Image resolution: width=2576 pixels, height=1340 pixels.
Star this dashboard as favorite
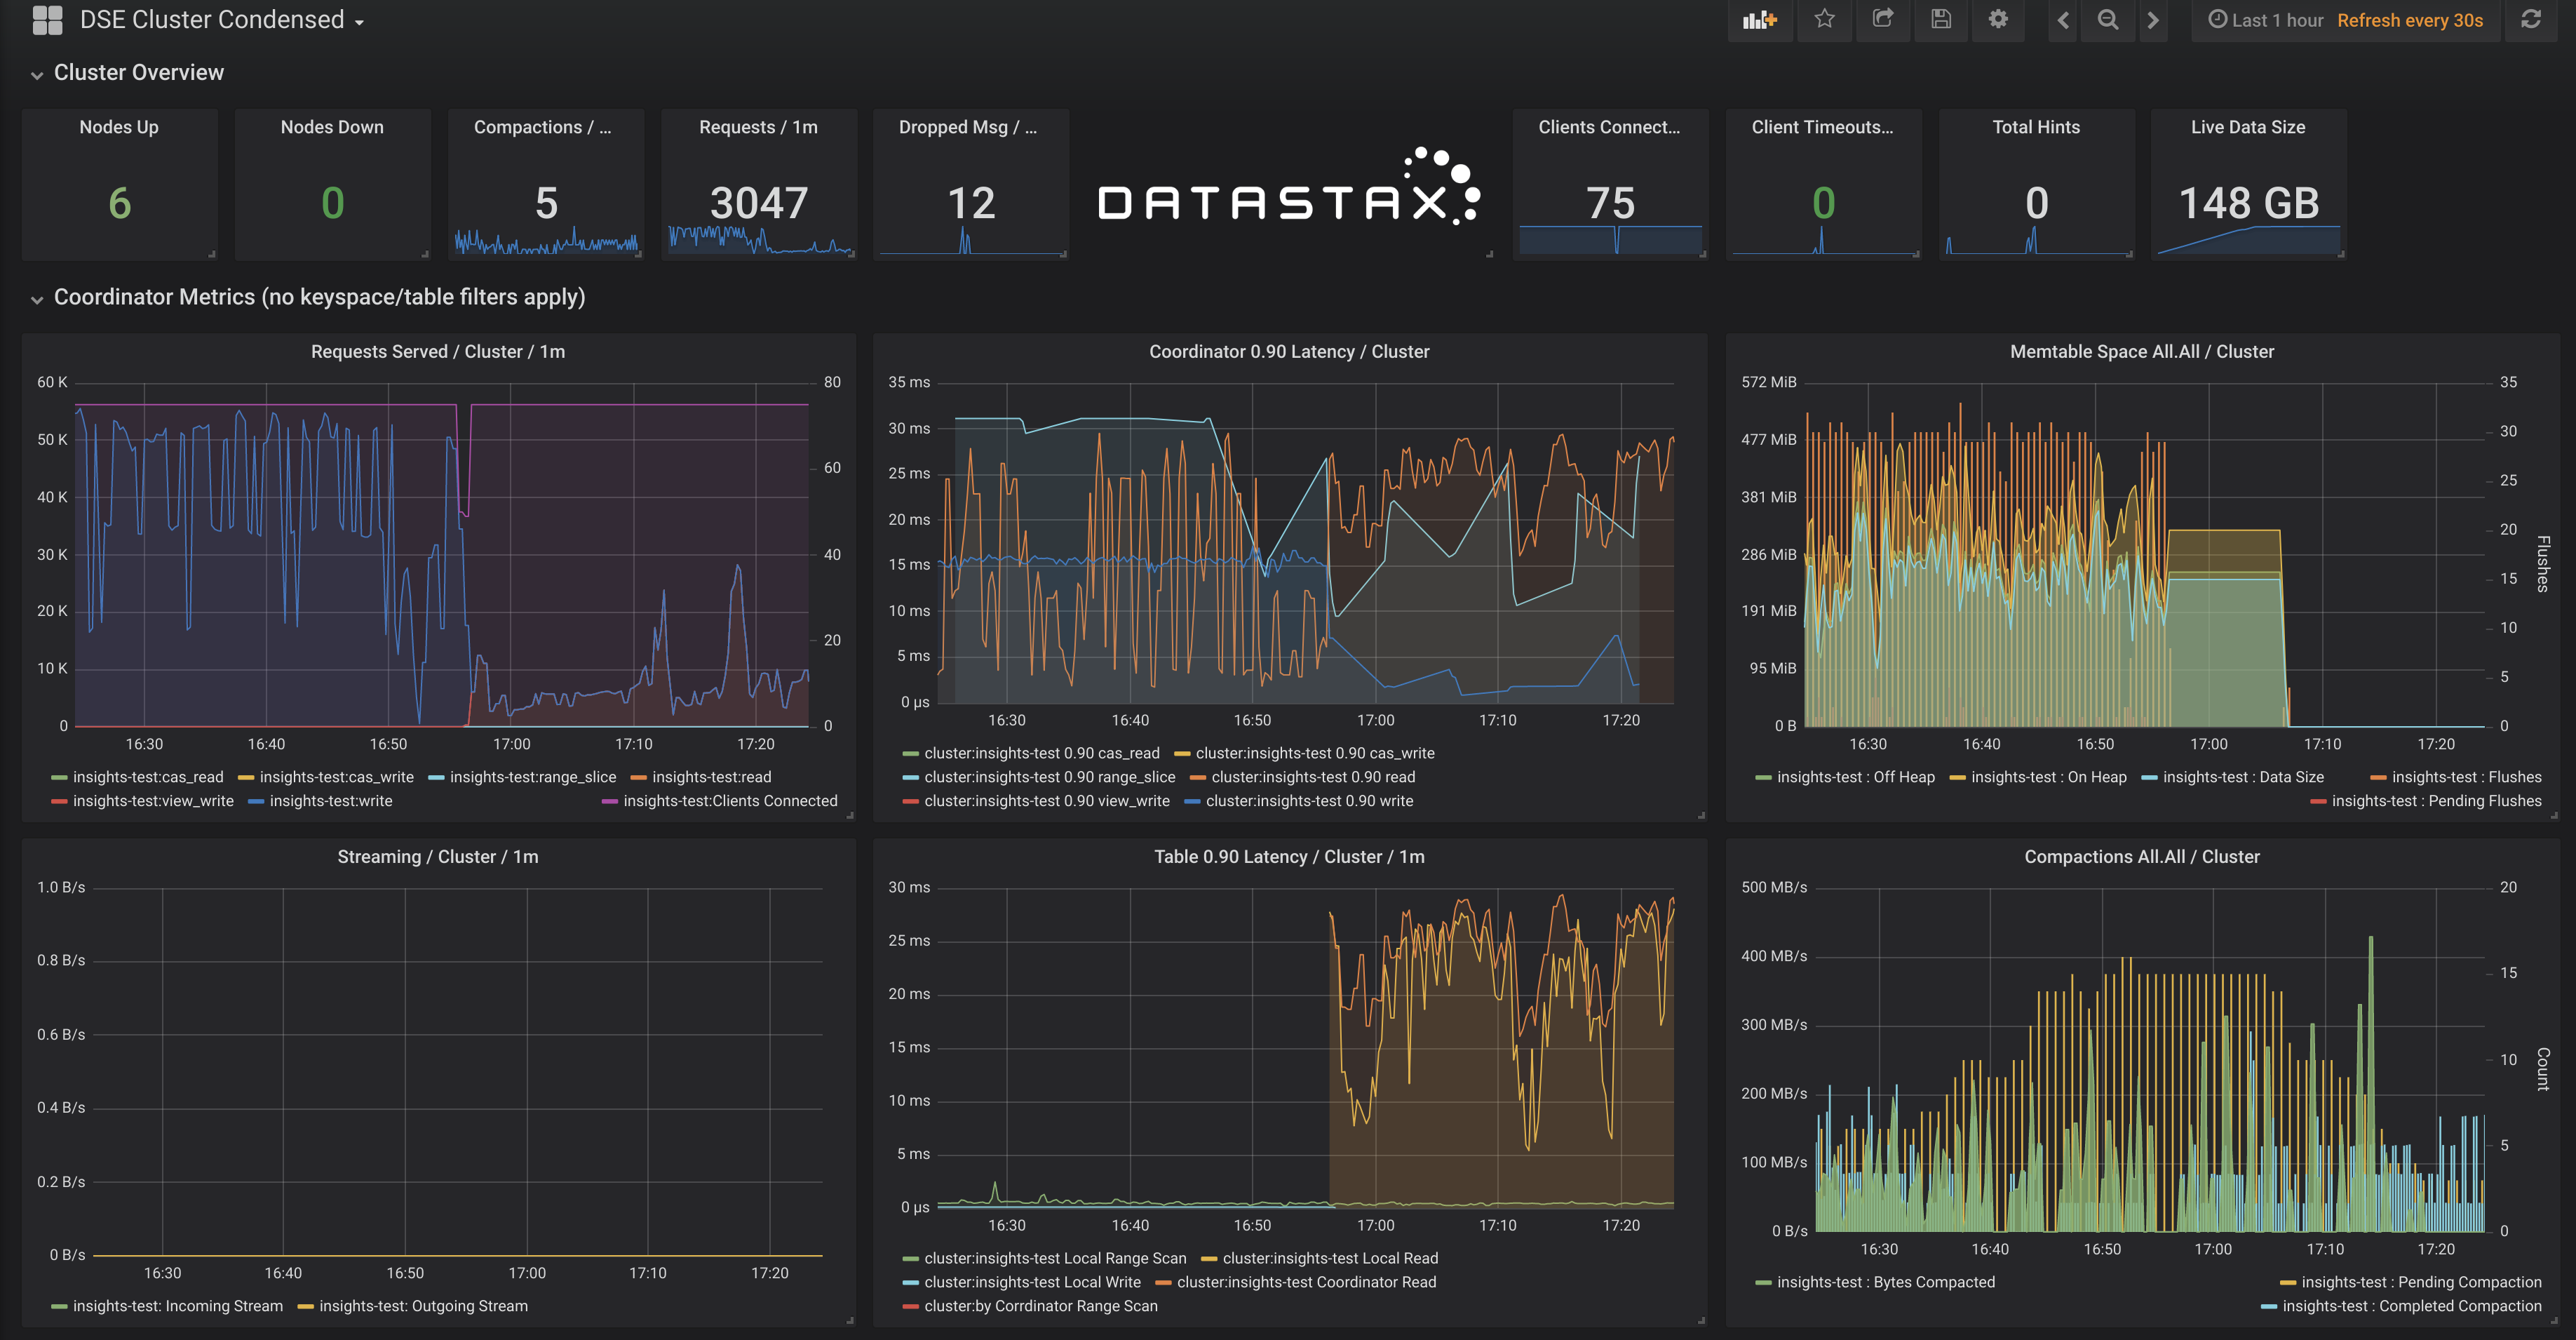(x=1824, y=20)
